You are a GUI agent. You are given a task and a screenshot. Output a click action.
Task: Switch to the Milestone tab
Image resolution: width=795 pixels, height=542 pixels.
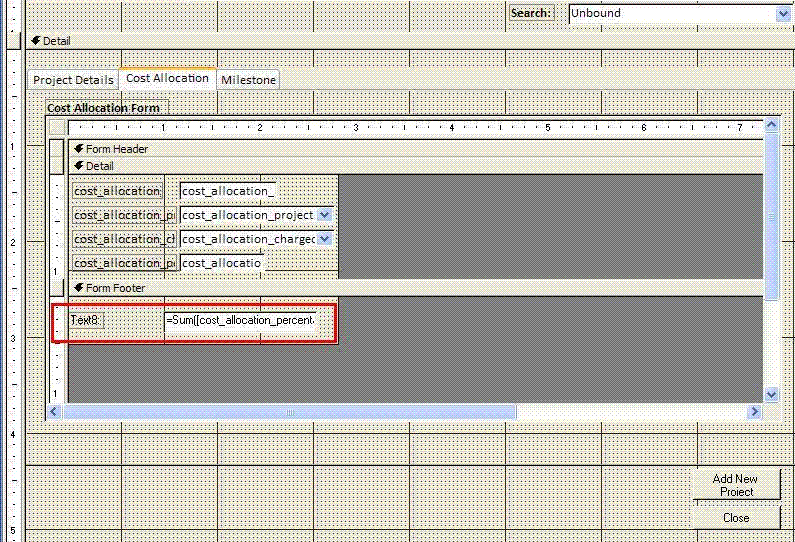pyautogui.click(x=248, y=80)
